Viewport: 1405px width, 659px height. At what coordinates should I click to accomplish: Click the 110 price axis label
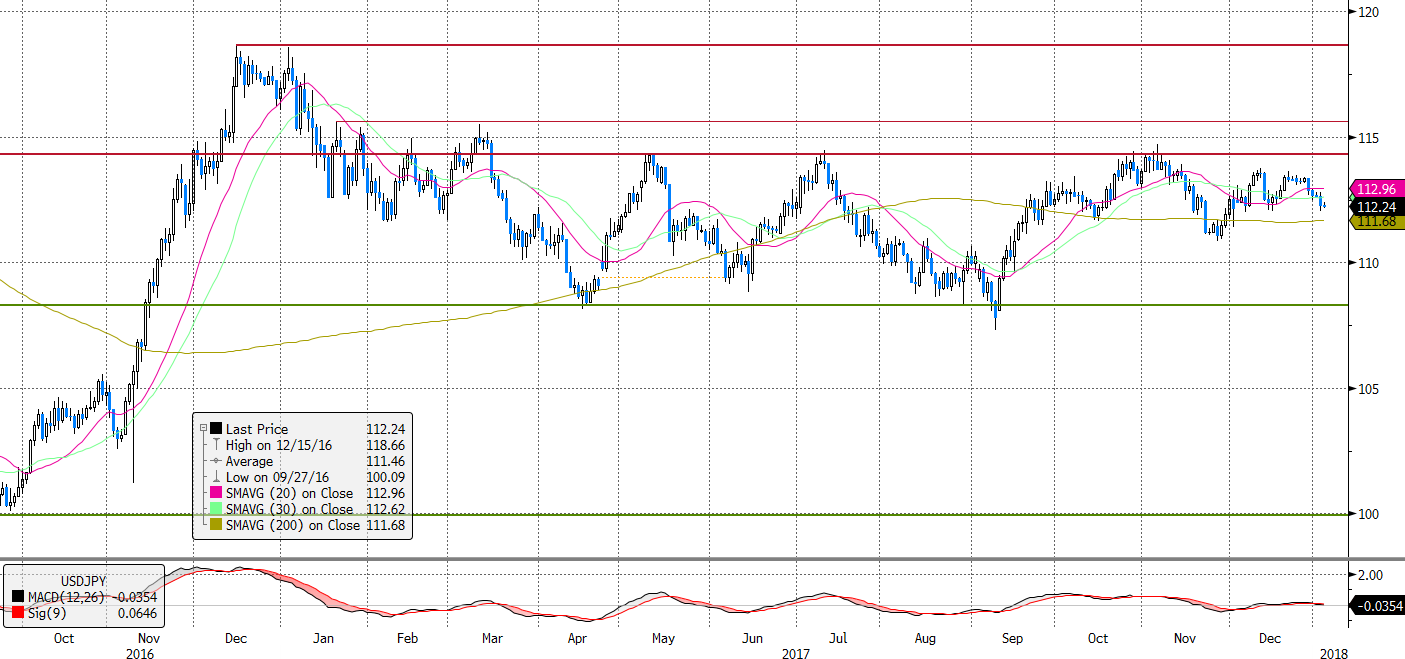tap(1371, 263)
